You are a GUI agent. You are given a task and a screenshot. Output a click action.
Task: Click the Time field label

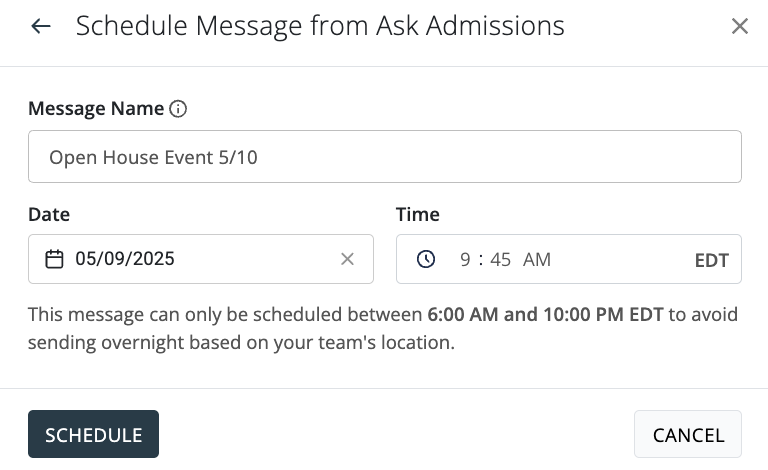tap(418, 214)
